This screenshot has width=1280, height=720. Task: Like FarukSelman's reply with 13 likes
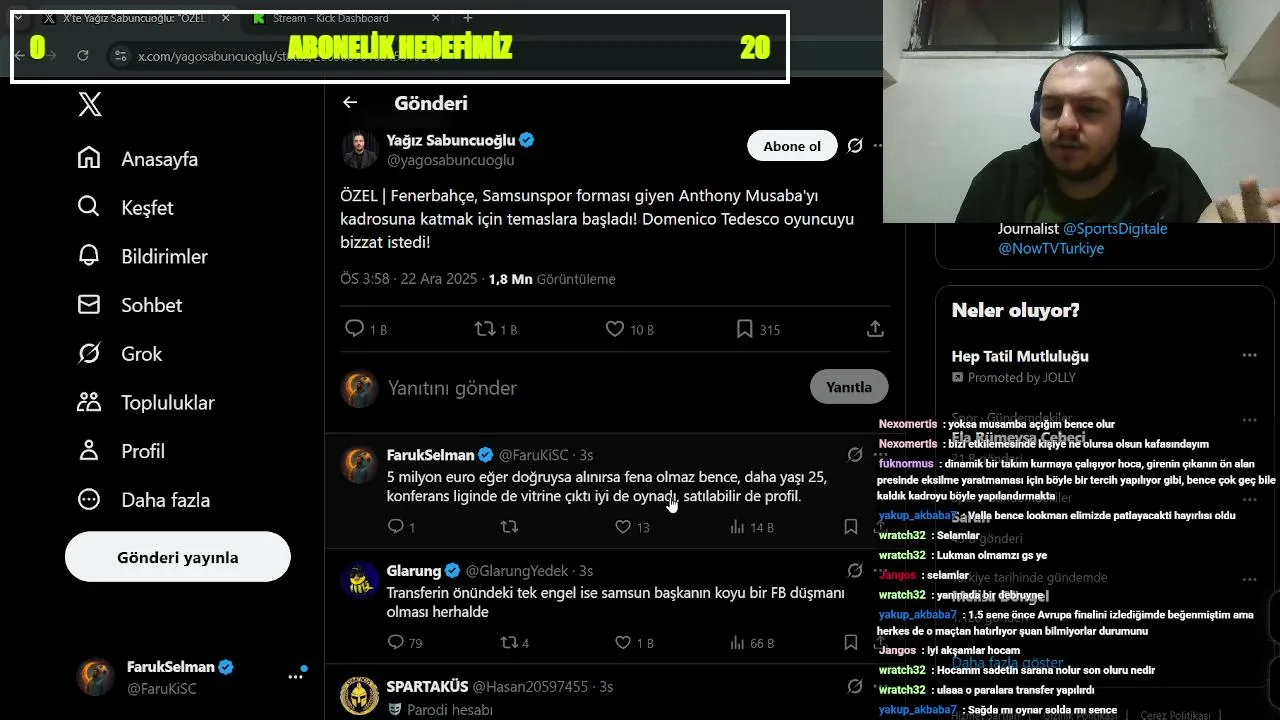633,527
